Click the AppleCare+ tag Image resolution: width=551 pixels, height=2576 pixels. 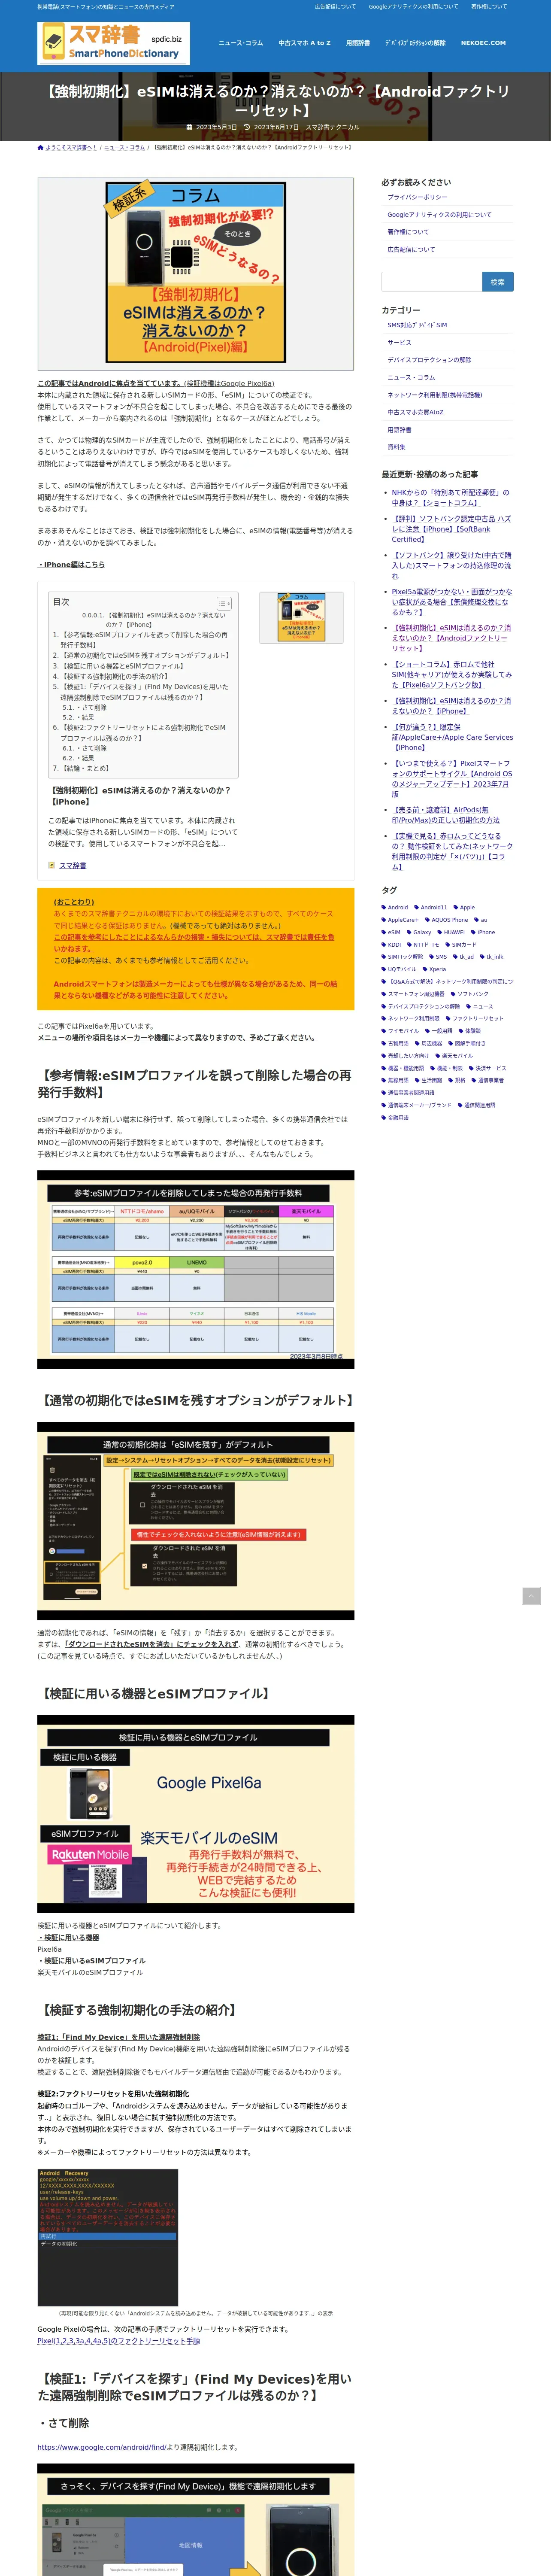[x=400, y=920]
